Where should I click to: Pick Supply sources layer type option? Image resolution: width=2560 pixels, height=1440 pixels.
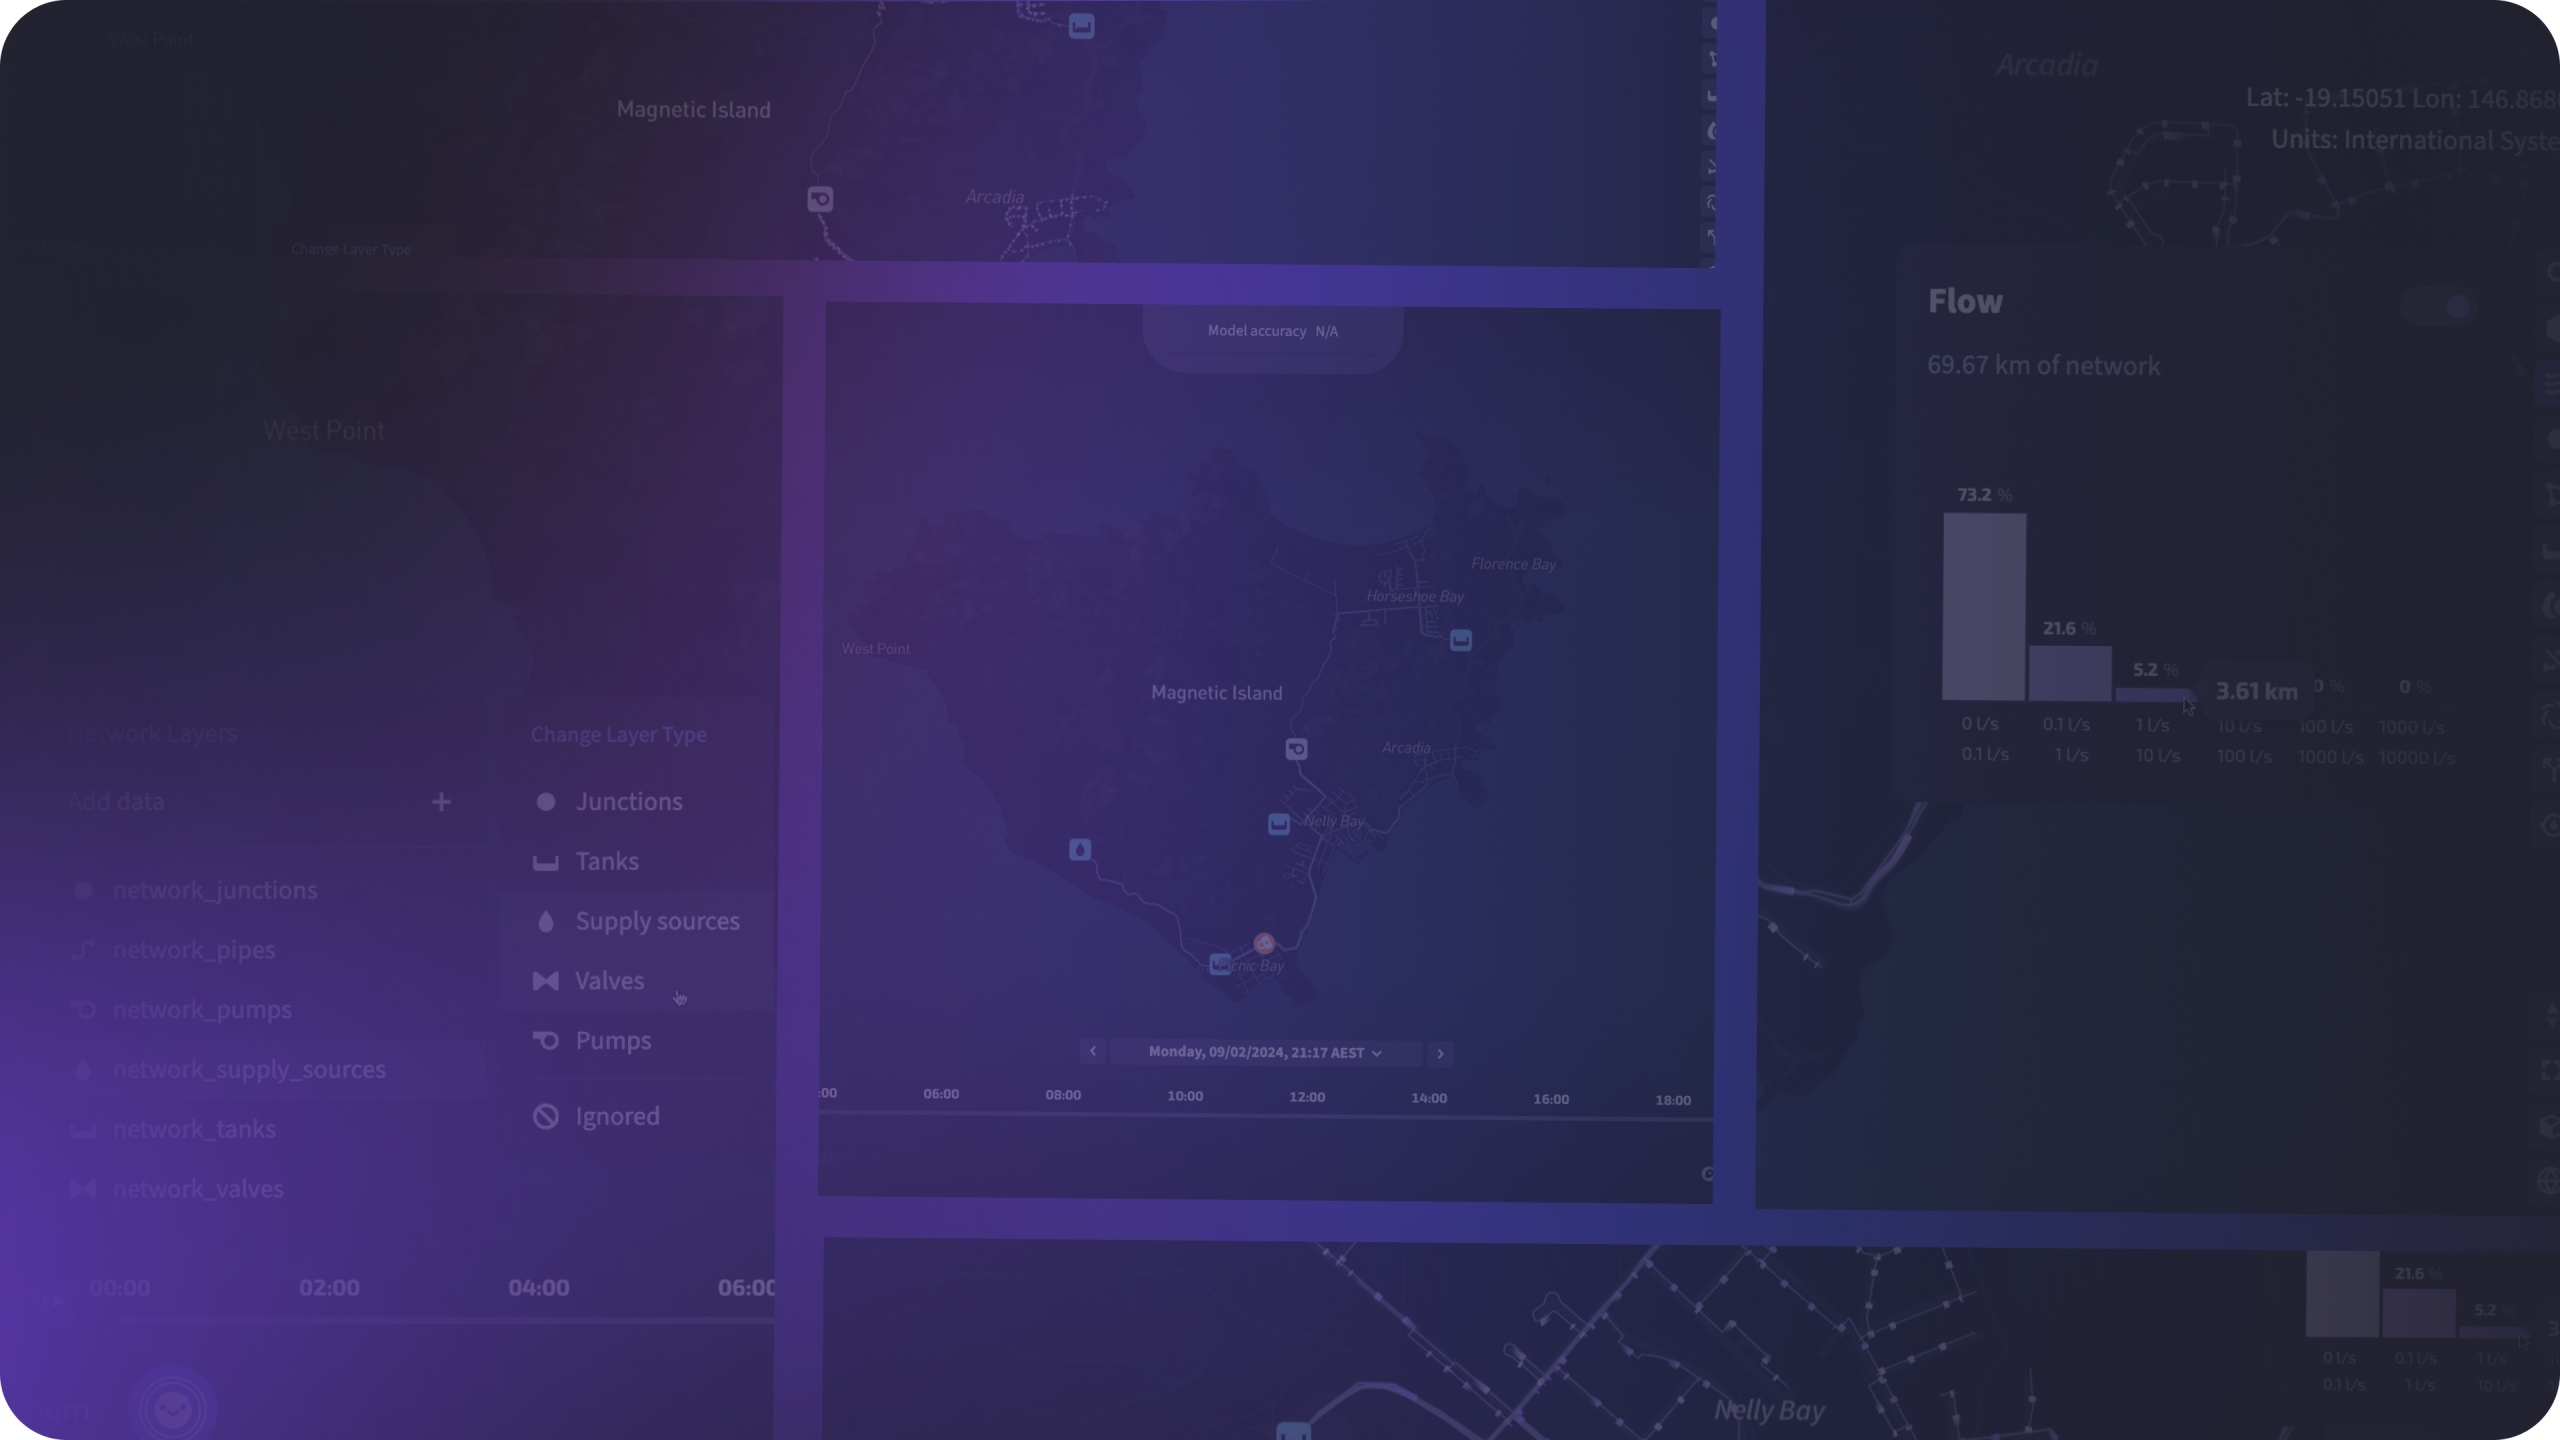(x=656, y=921)
